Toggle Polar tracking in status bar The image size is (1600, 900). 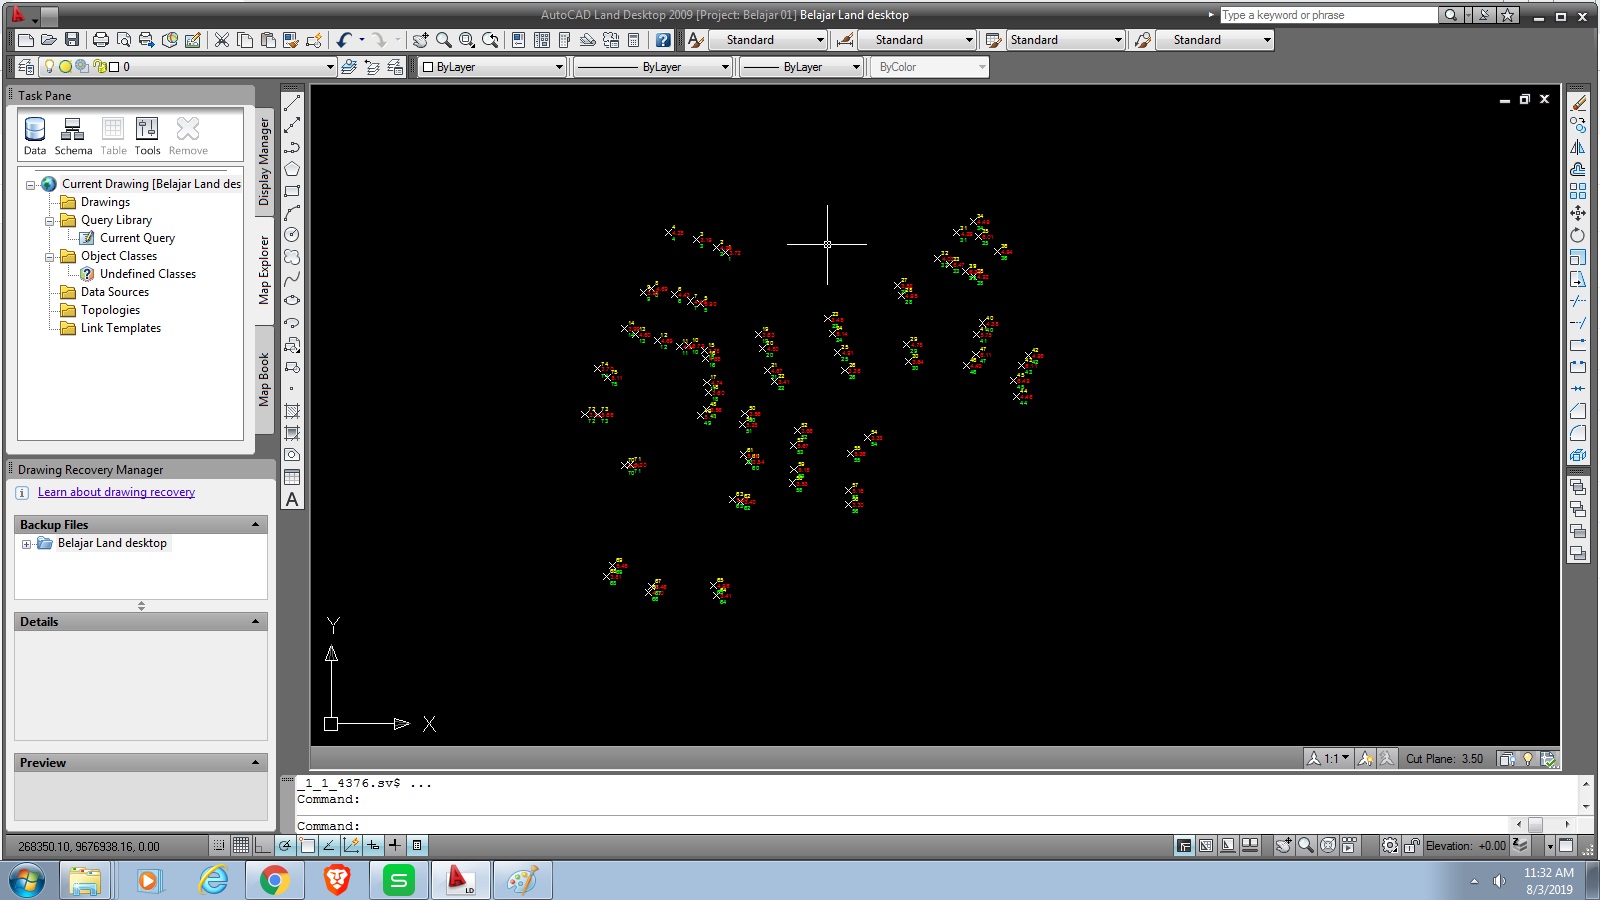click(x=285, y=845)
